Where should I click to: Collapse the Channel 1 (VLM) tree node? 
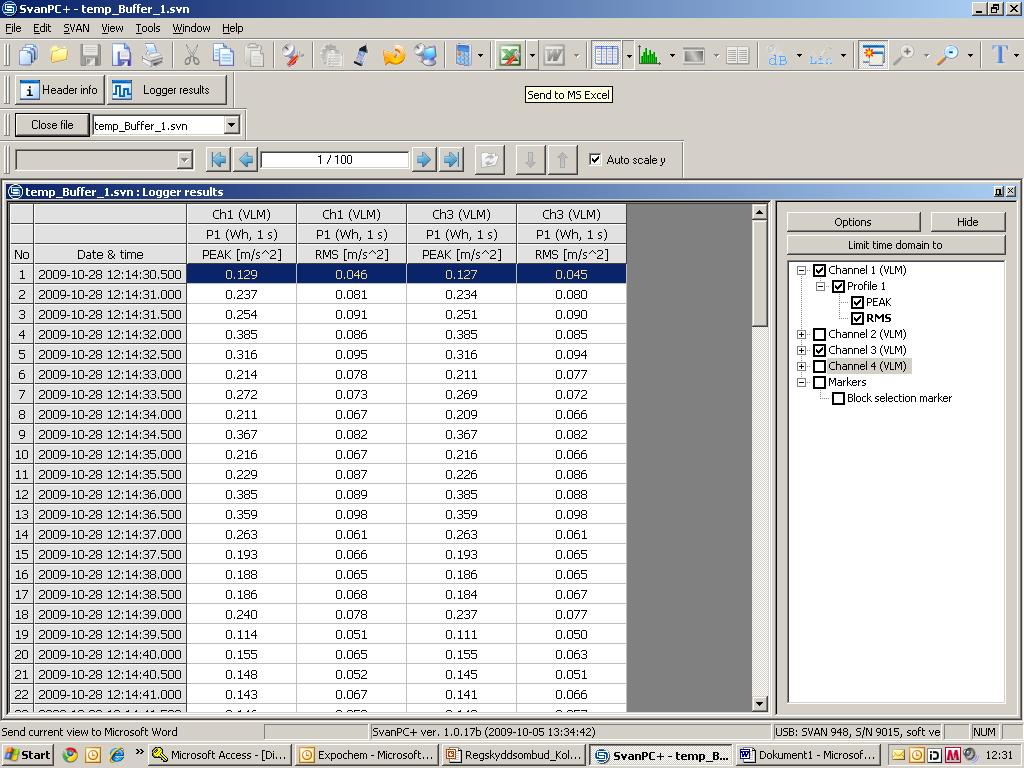pyautogui.click(x=801, y=270)
